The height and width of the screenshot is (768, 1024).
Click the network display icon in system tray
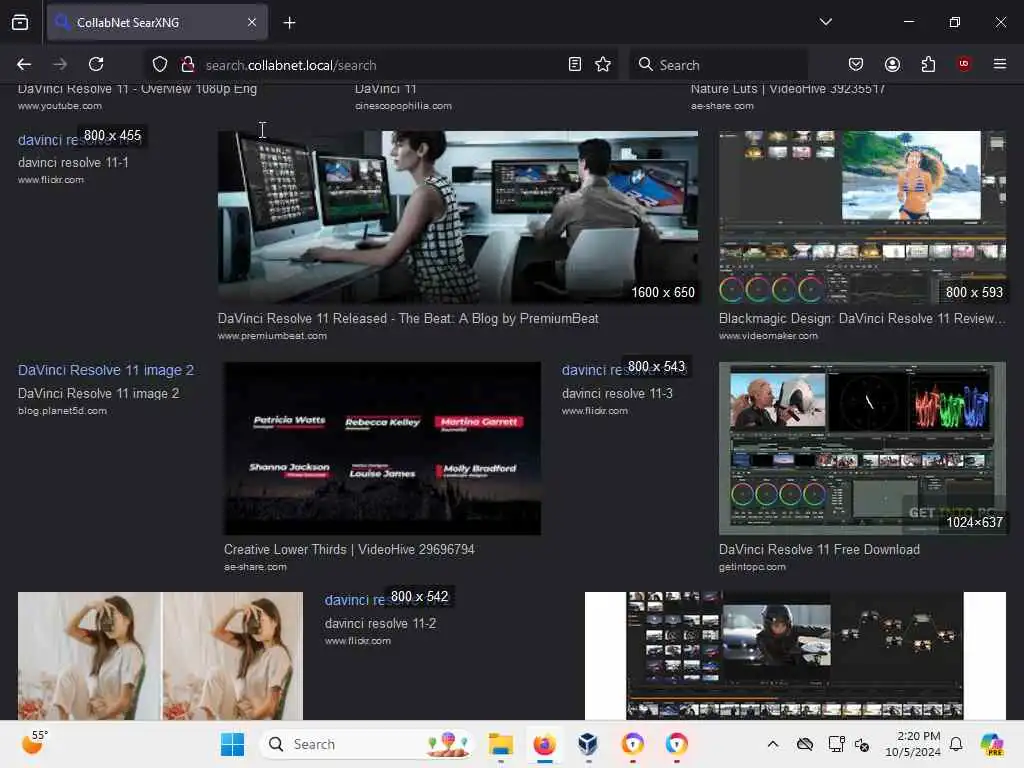point(835,744)
